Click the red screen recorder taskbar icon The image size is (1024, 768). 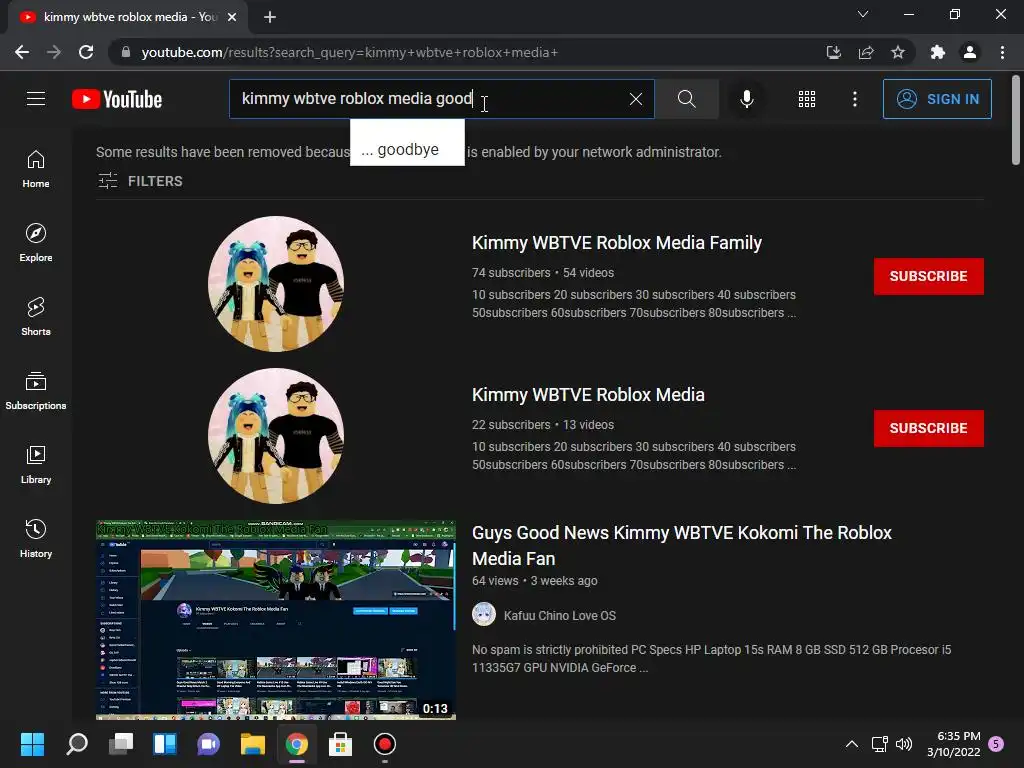385,744
